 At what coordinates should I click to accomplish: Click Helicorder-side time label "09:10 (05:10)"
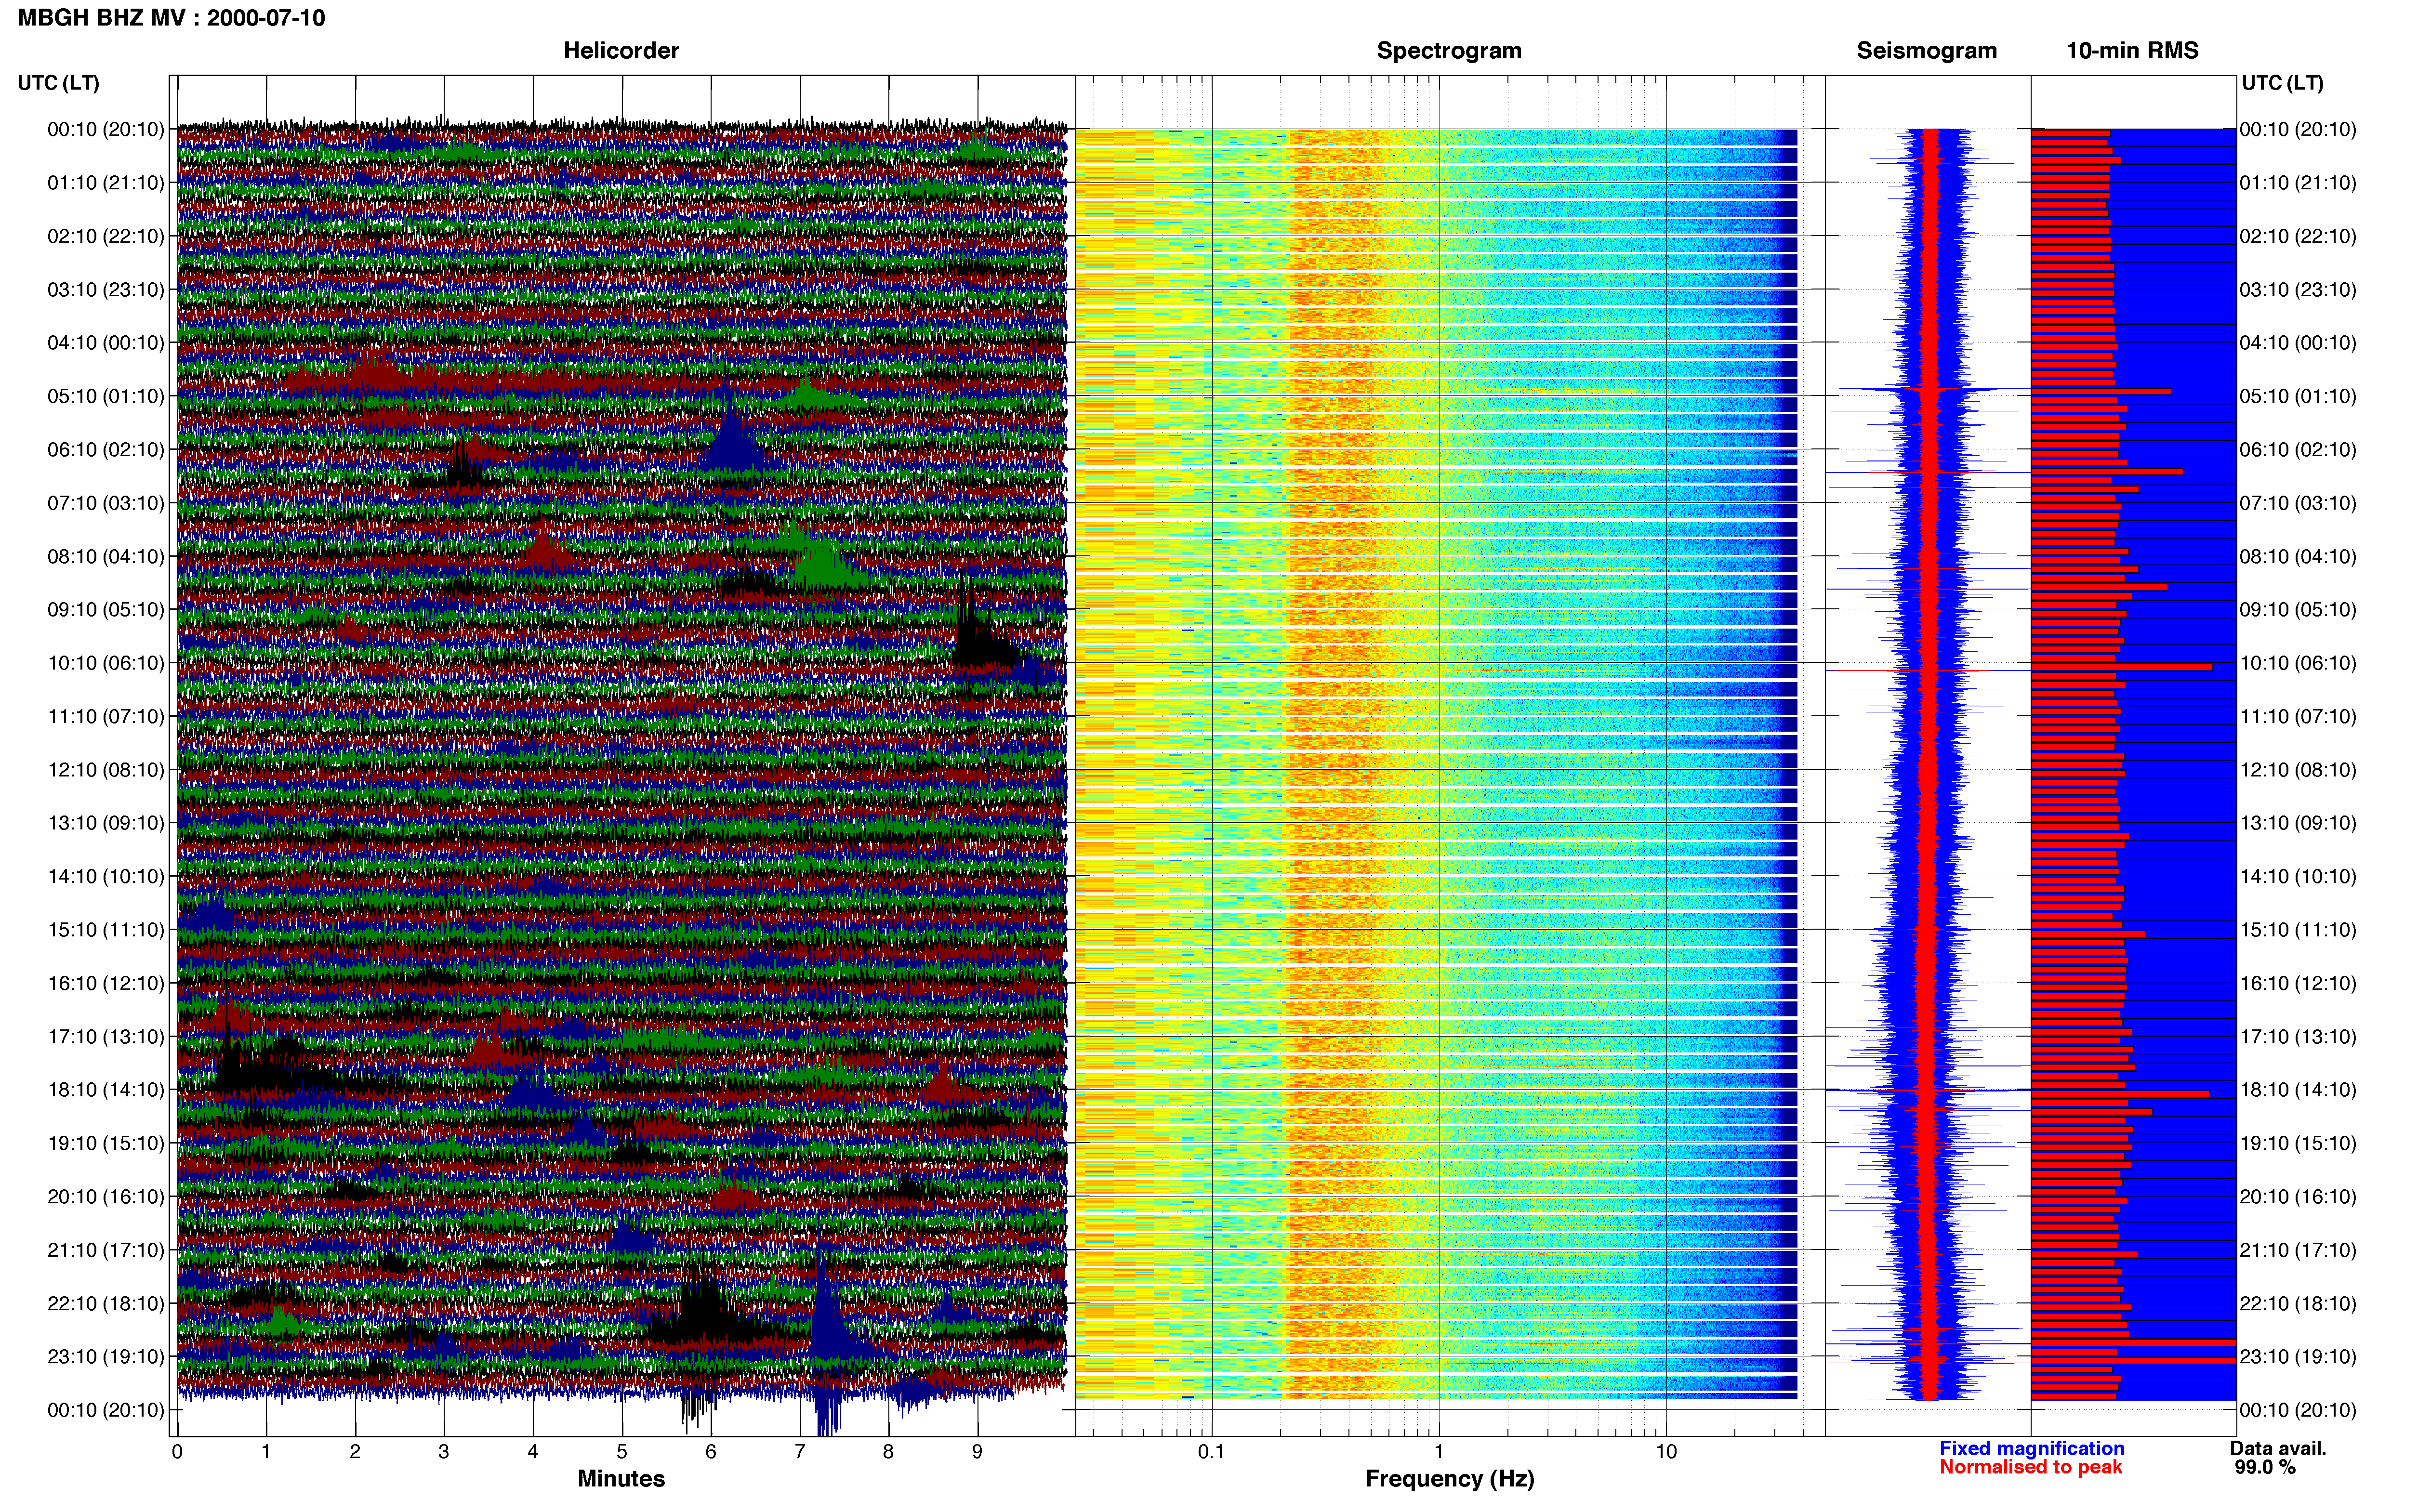[106, 610]
